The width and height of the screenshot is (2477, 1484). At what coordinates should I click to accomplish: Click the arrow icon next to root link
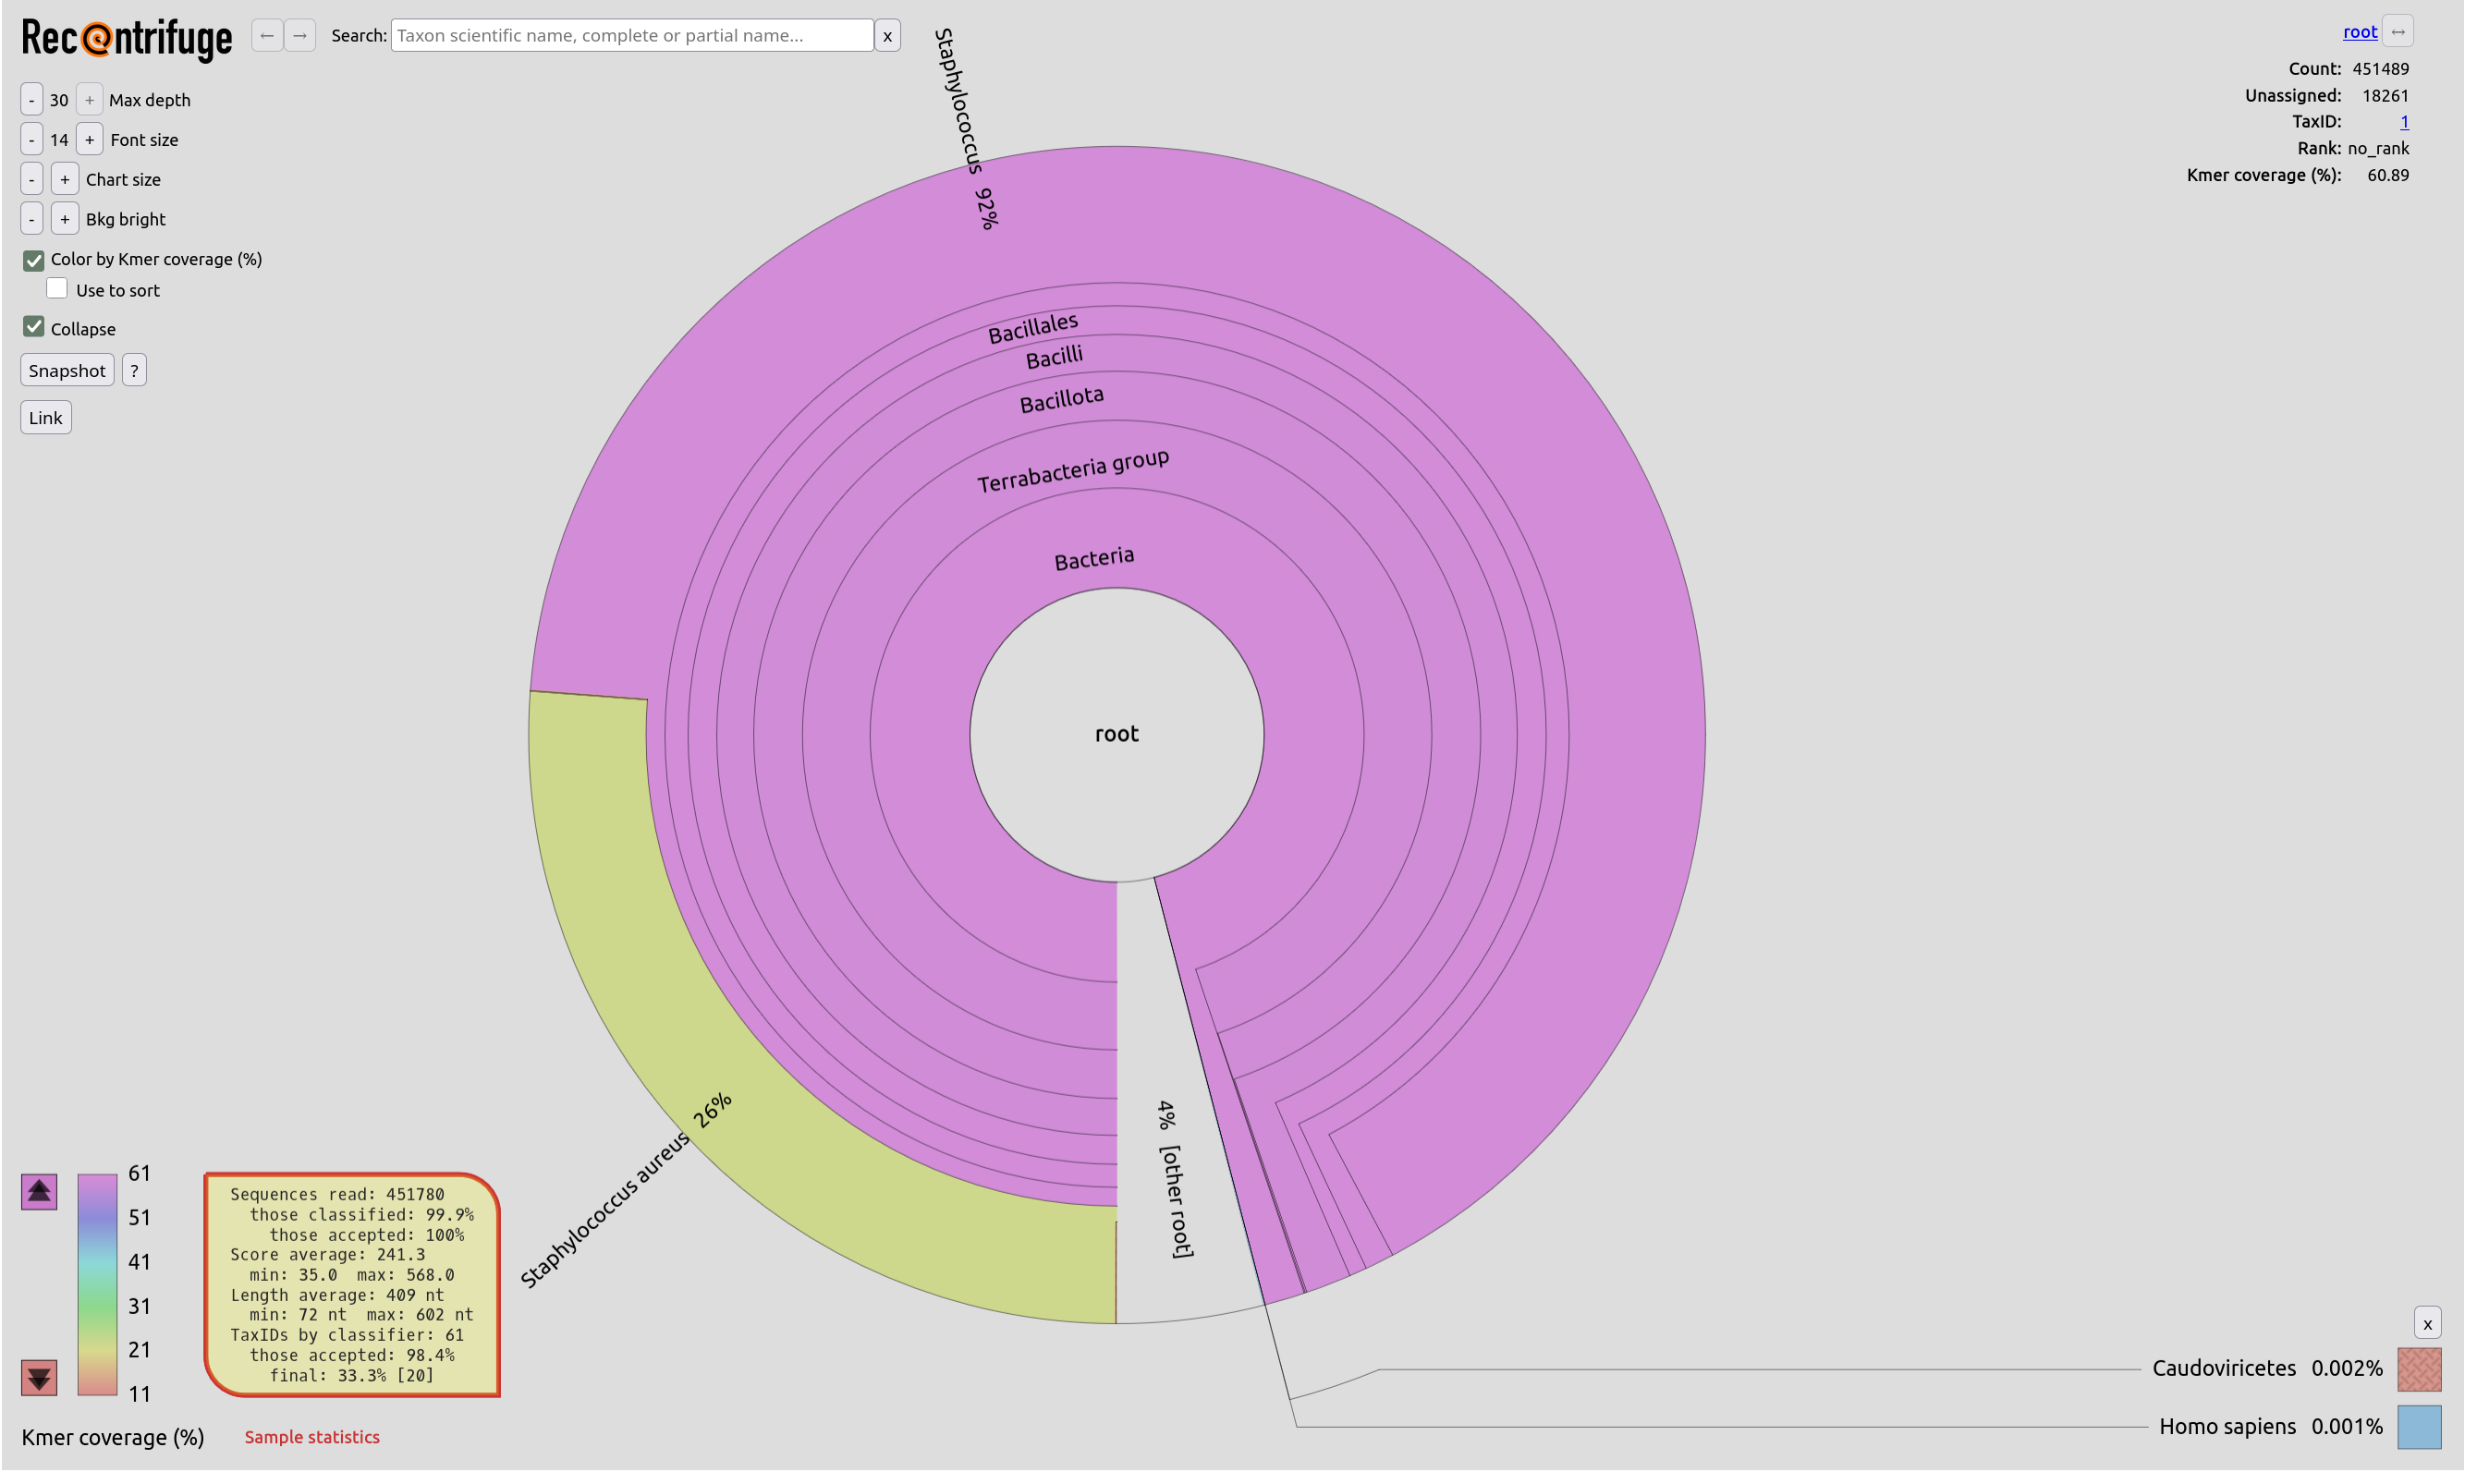pyautogui.click(x=2400, y=32)
